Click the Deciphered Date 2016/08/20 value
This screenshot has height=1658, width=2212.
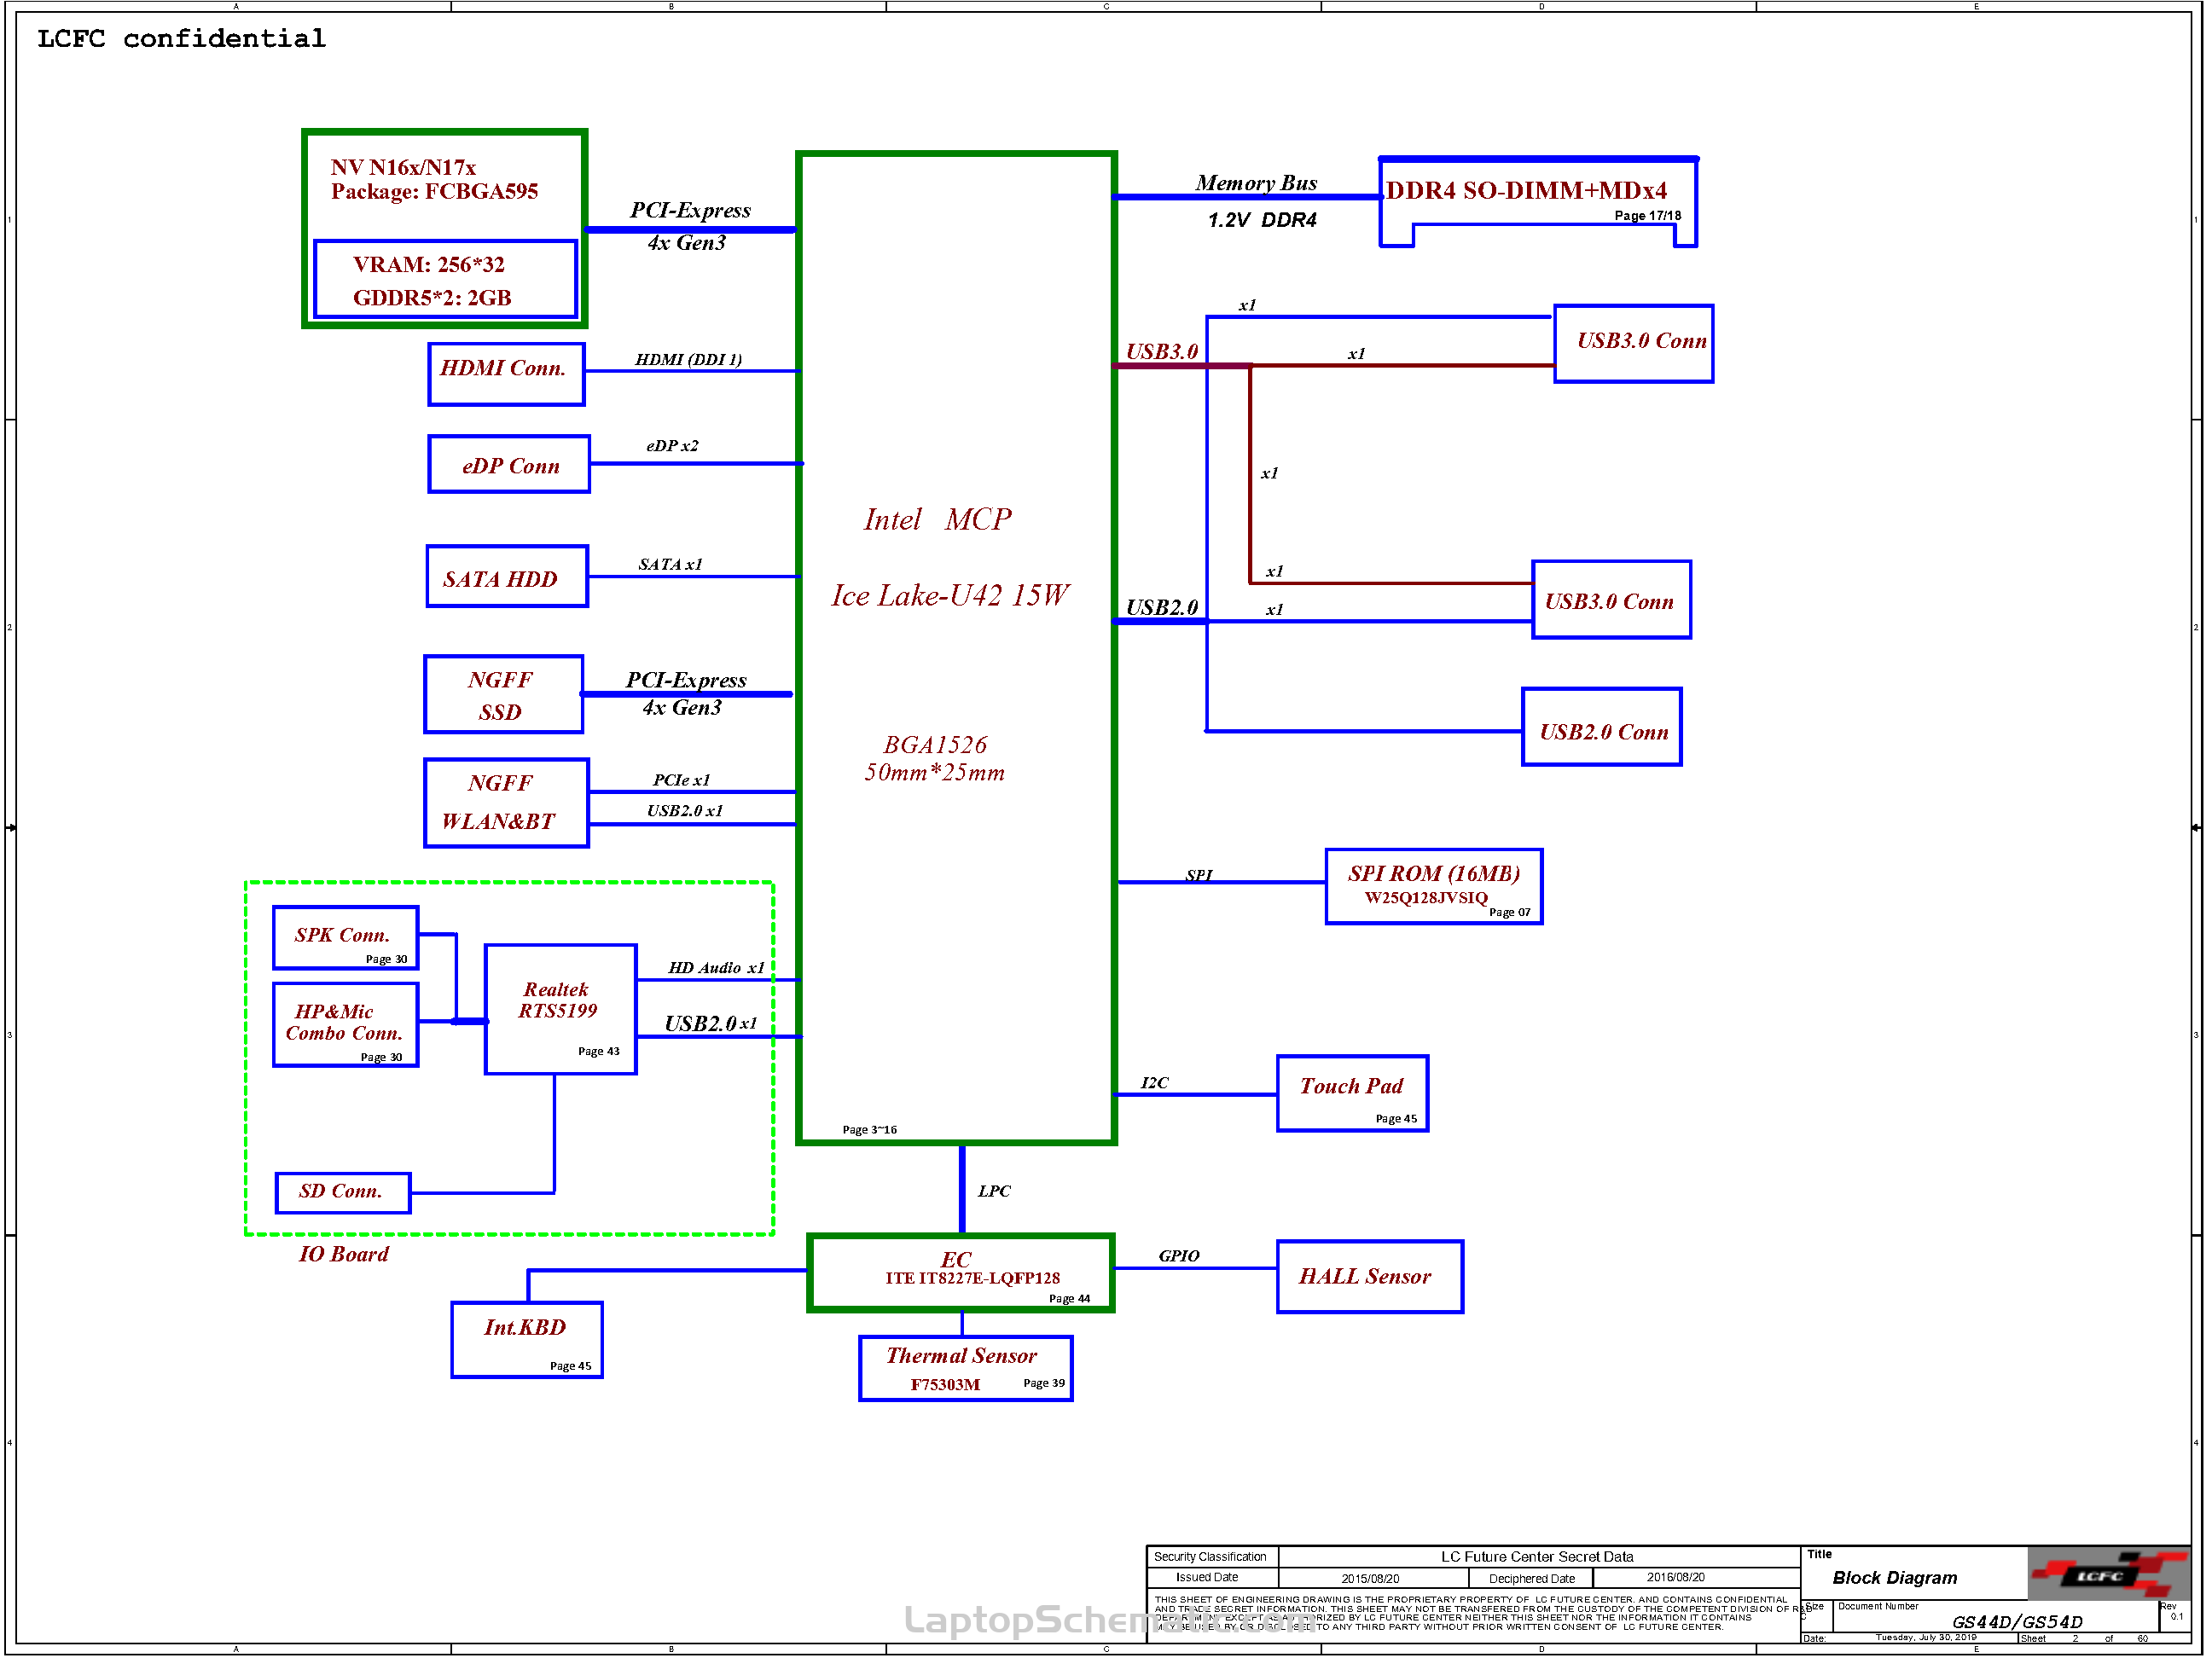(1676, 1578)
